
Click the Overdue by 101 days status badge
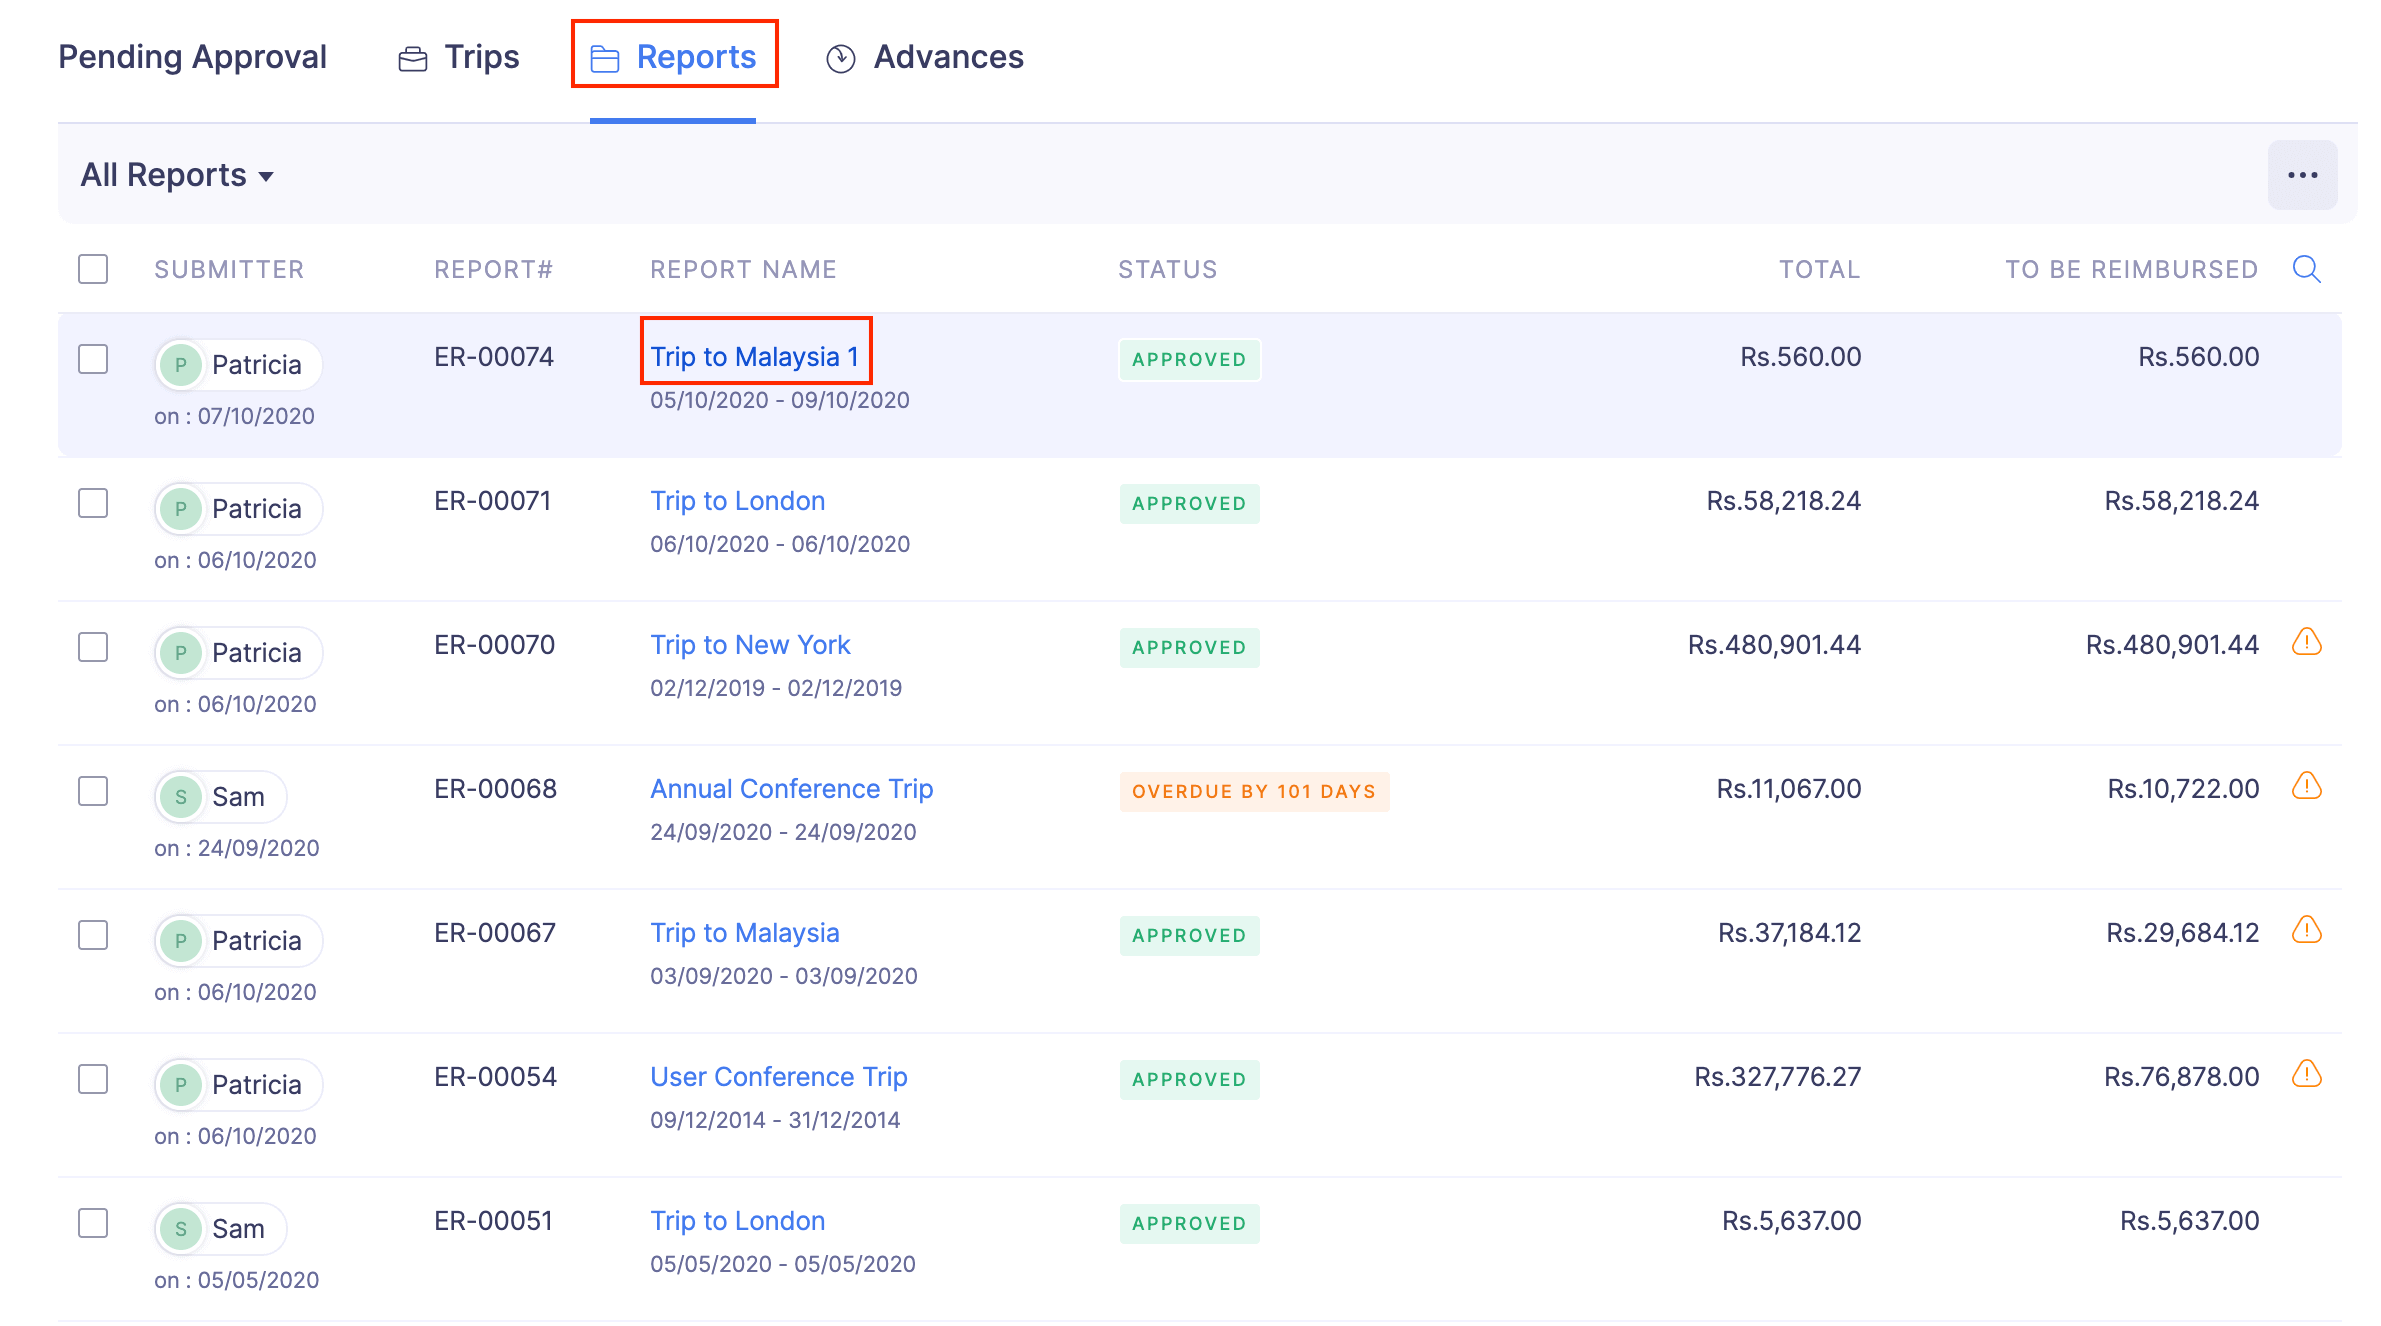coord(1253,791)
